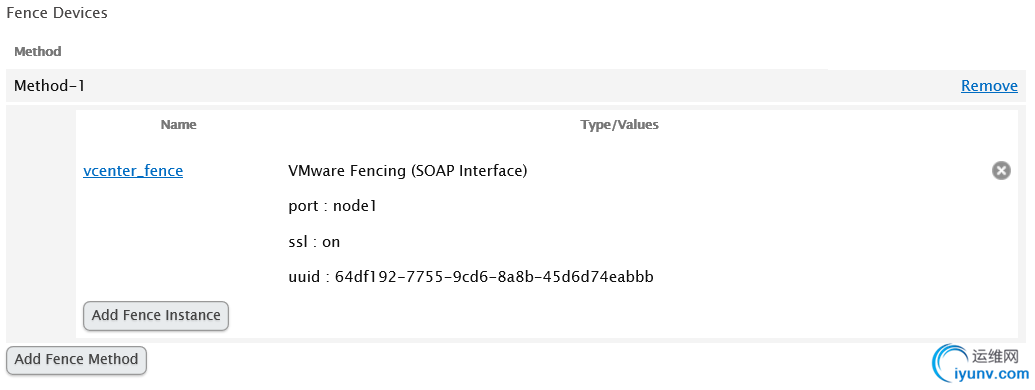Click the word ssl before the colon
The width and height of the screenshot is (1035, 390).
(298, 242)
